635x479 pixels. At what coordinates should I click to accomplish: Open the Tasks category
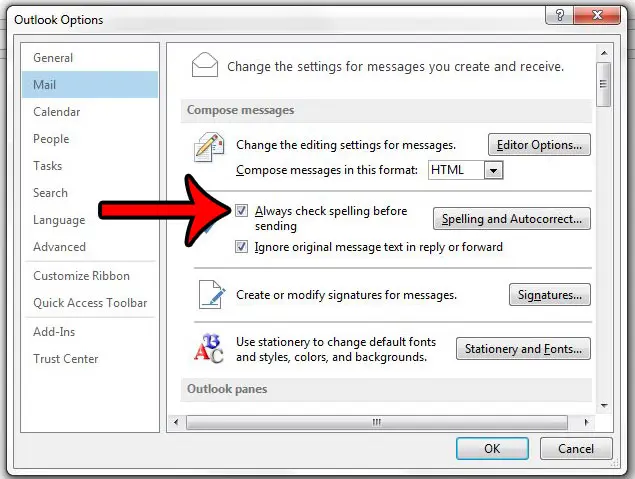click(x=90, y=166)
